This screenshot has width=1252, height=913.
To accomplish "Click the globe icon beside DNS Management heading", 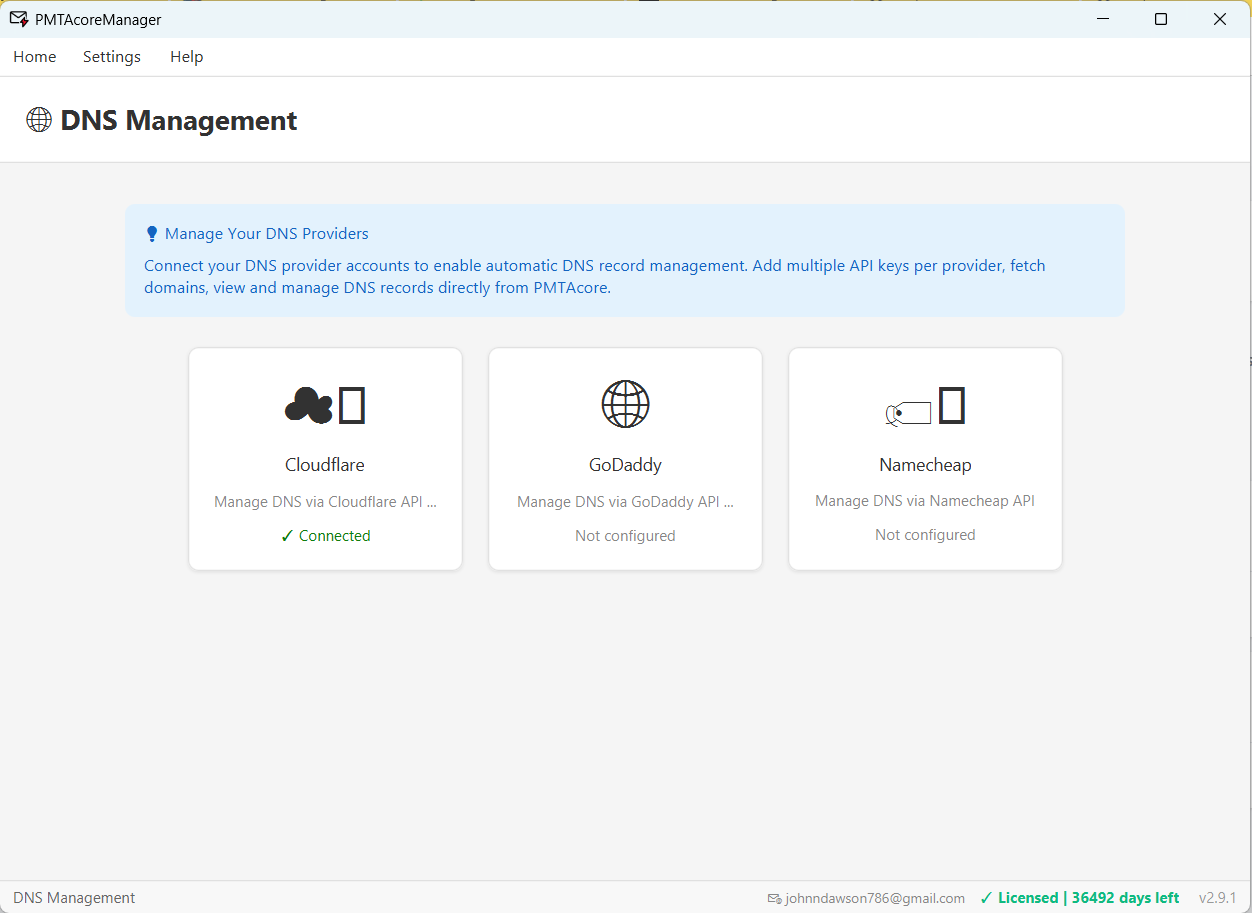I will (x=38, y=119).
